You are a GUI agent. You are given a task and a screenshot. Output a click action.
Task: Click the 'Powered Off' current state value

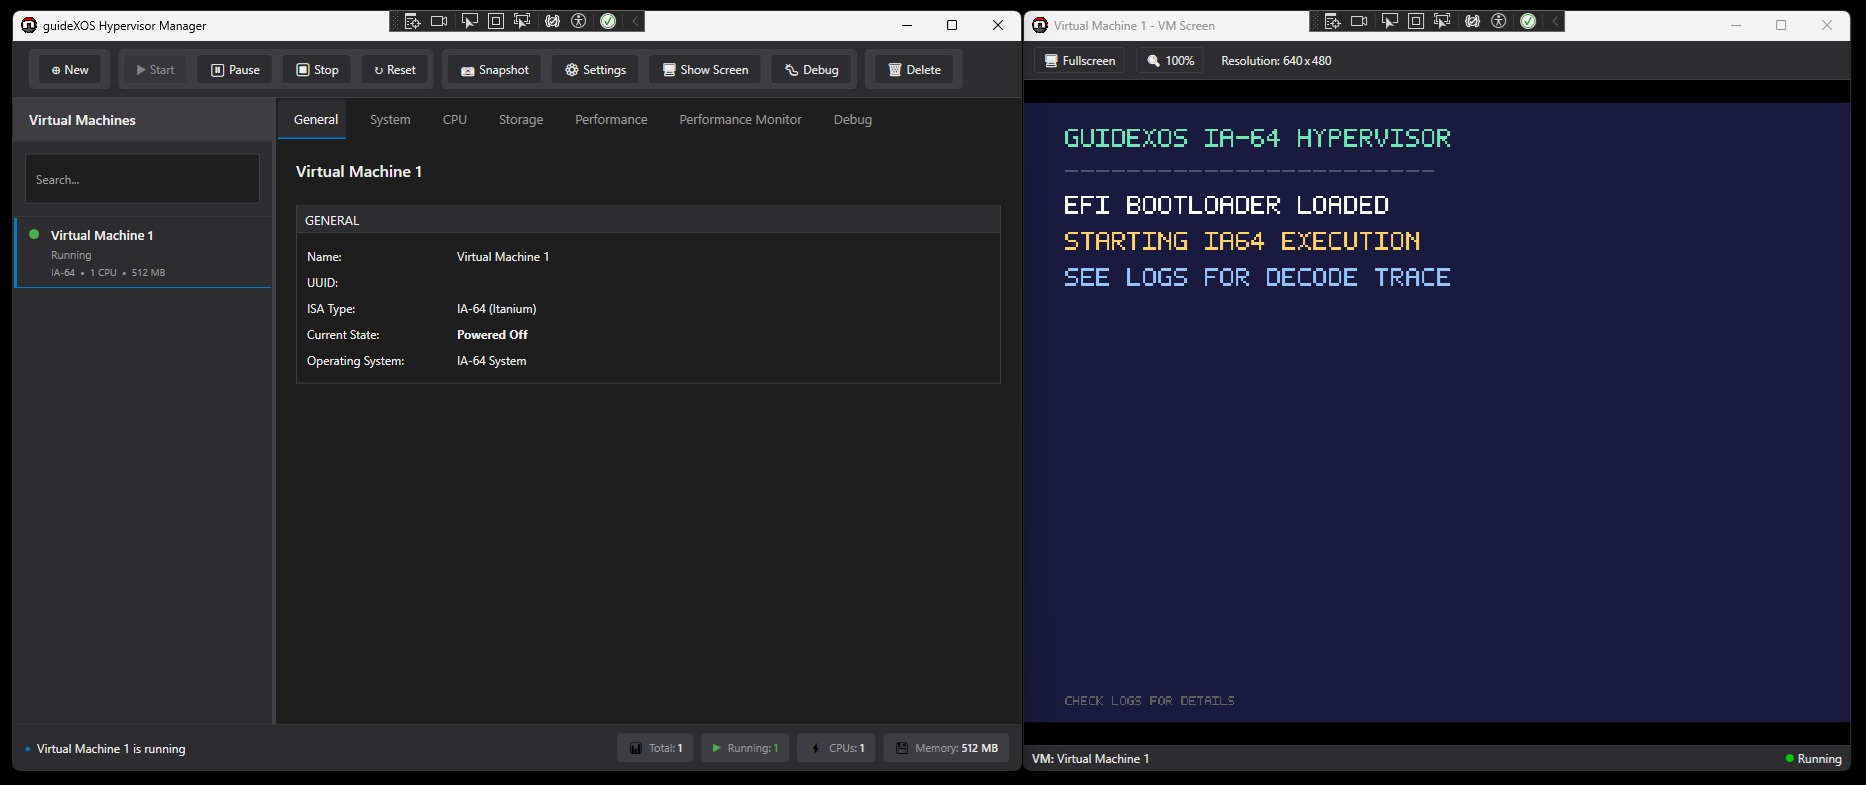[492, 335]
